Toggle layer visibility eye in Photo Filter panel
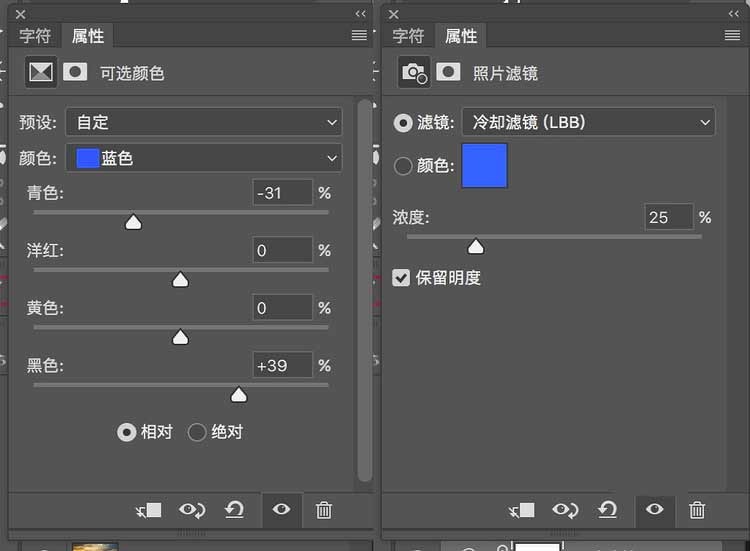This screenshot has width=750, height=551. (654, 509)
